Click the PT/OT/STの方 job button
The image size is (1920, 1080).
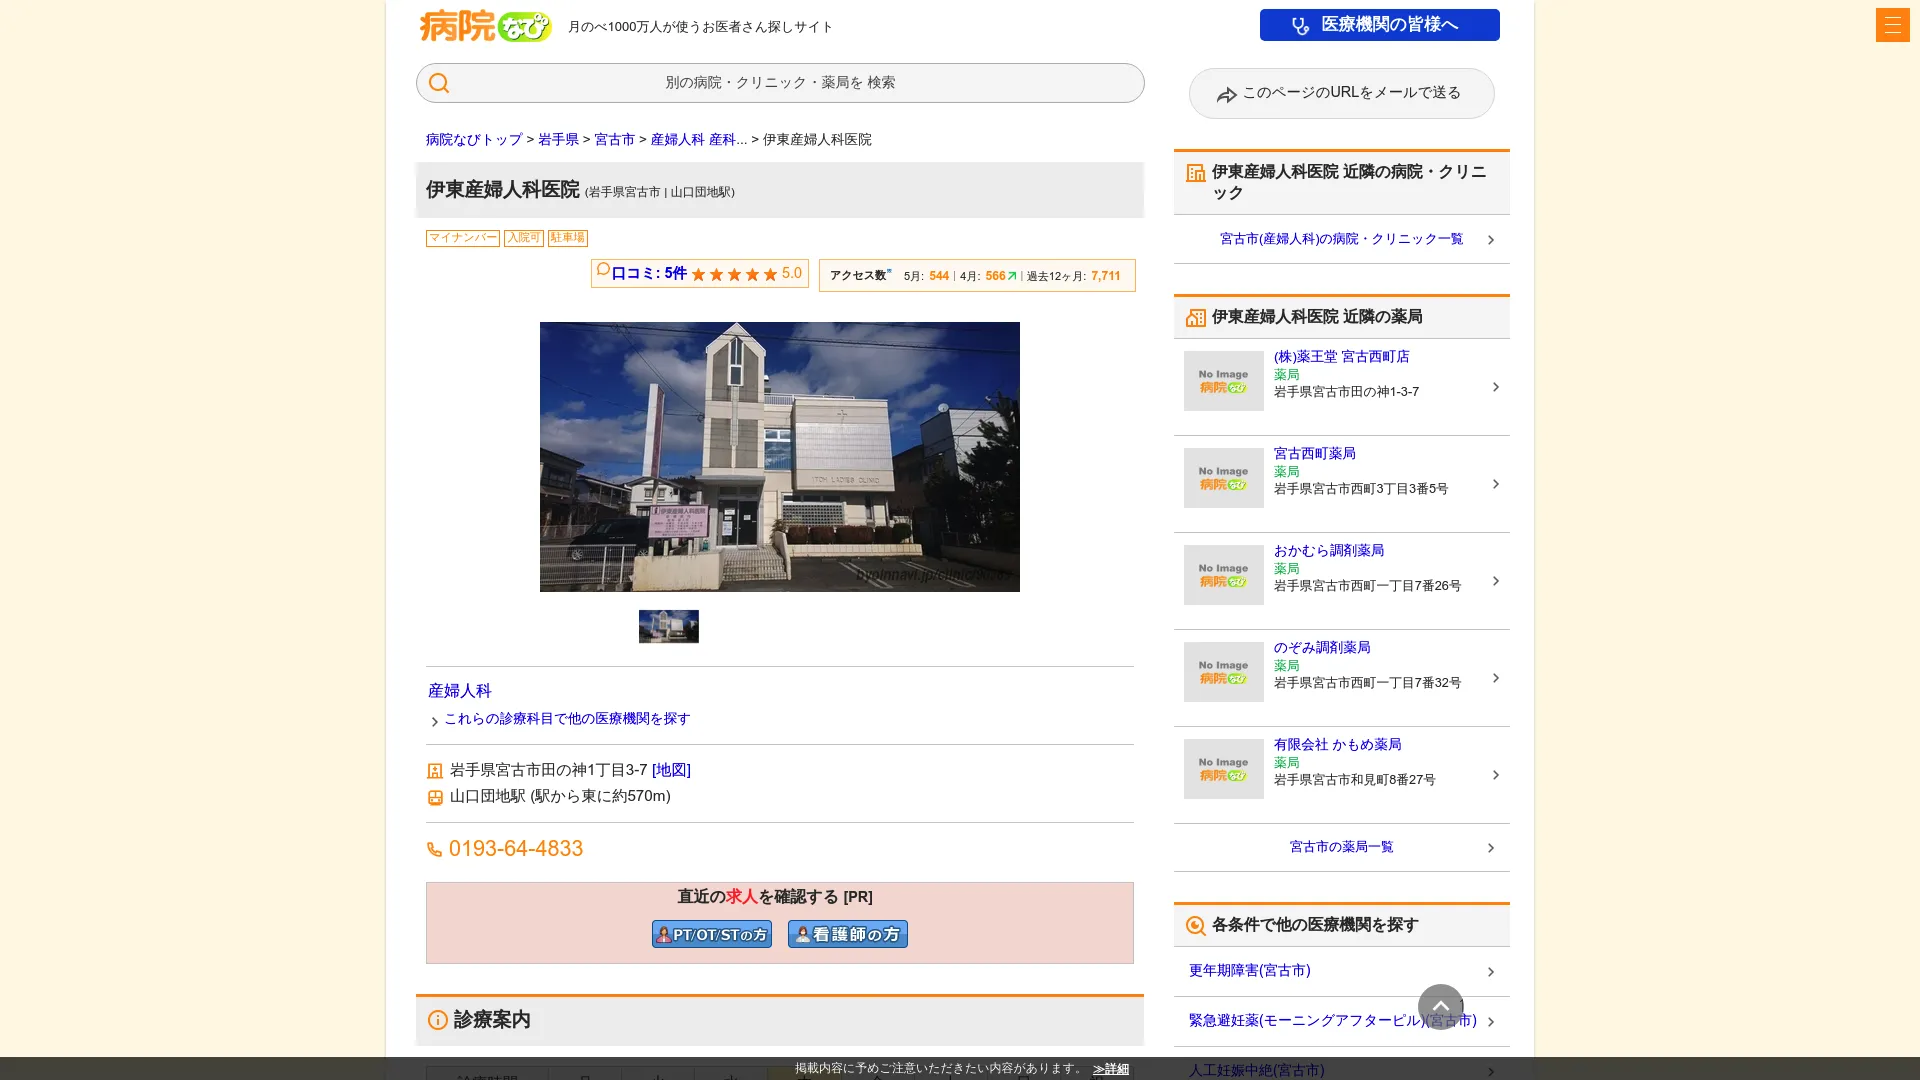click(x=711, y=934)
